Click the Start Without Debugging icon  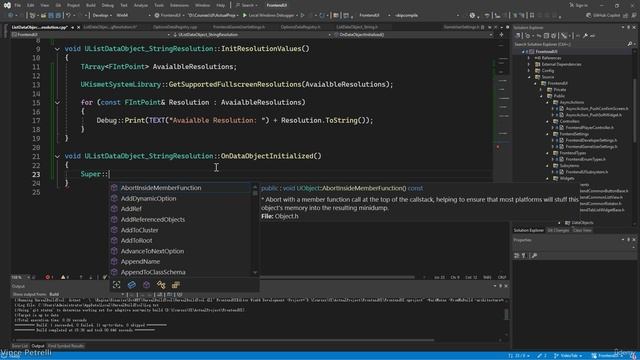coord(302,16)
